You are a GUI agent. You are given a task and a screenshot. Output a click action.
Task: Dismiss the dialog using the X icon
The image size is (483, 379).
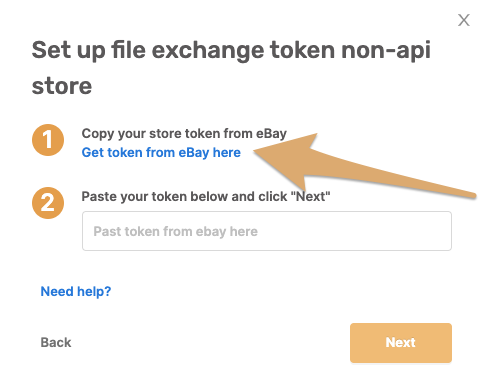pyautogui.click(x=464, y=20)
